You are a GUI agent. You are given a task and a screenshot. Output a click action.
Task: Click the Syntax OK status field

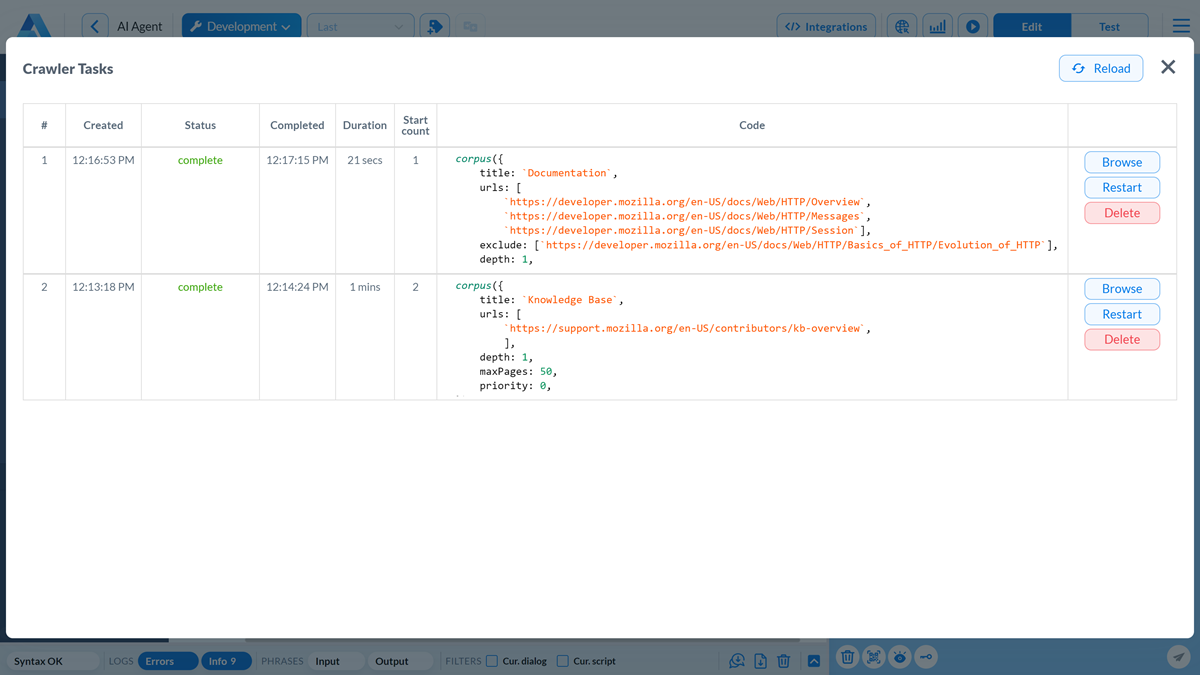click(52, 661)
